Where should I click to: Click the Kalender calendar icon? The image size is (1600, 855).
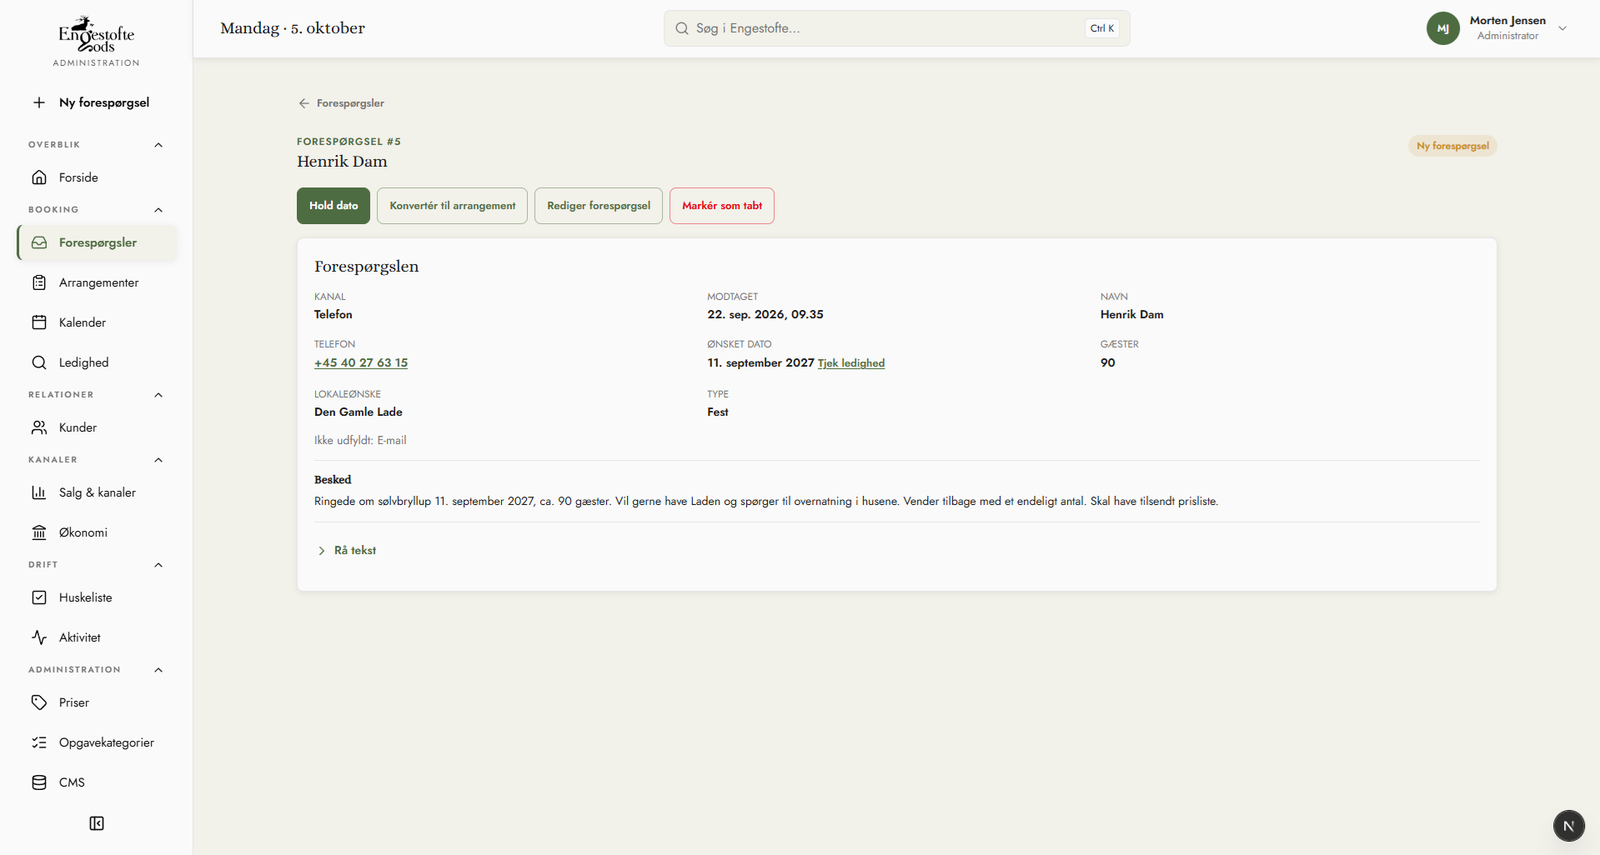(39, 322)
